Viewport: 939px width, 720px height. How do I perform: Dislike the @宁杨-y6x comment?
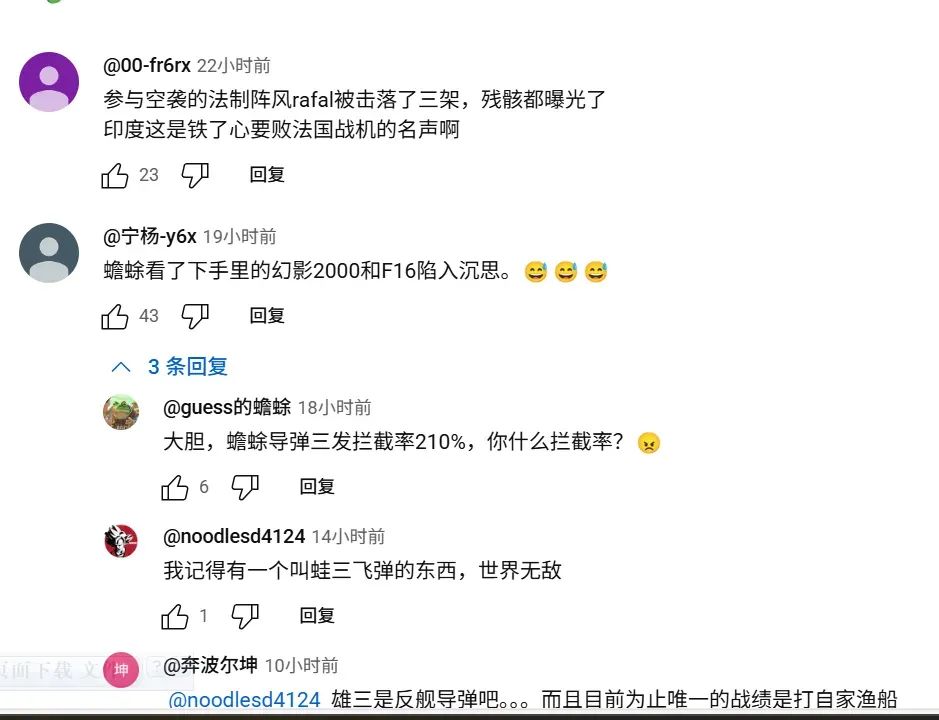point(195,316)
